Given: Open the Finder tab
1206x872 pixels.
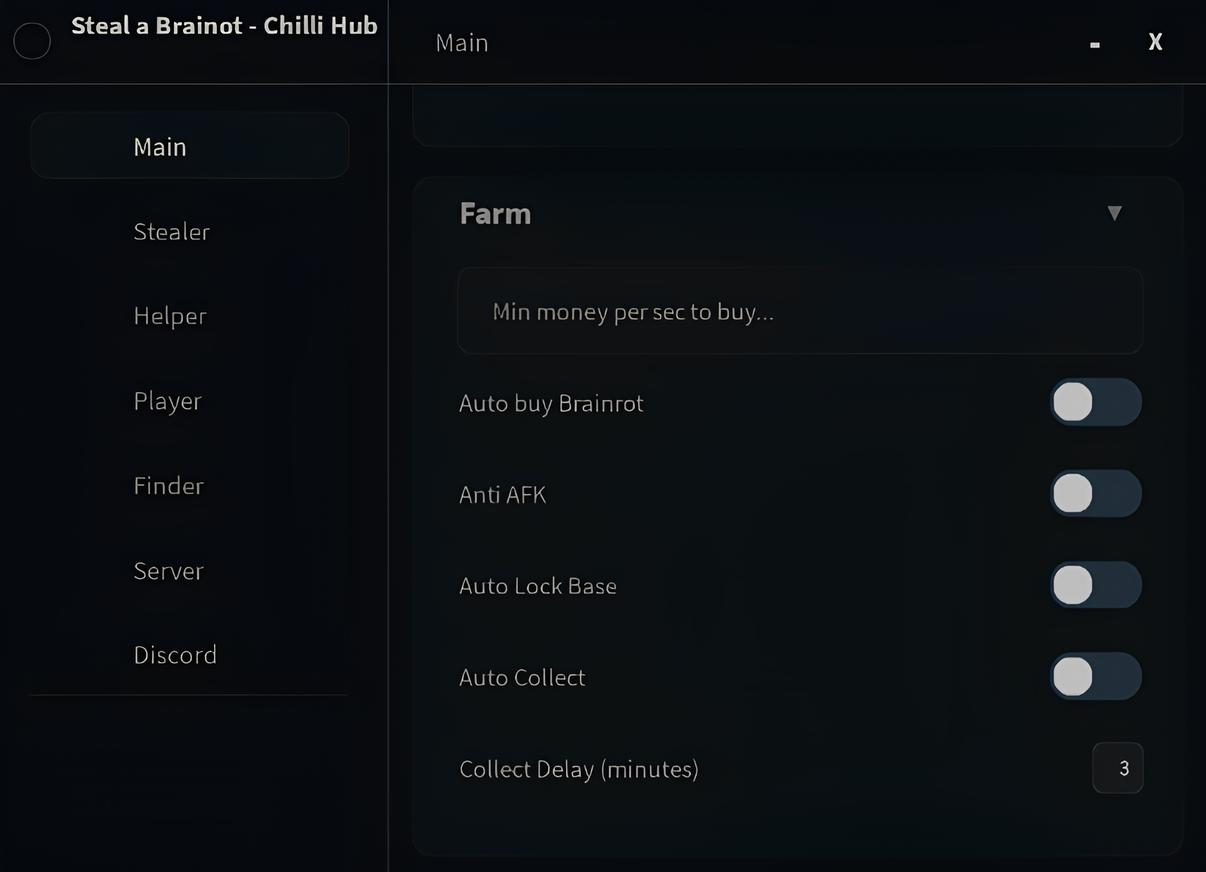Looking at the screenshot, I should 169,486.
